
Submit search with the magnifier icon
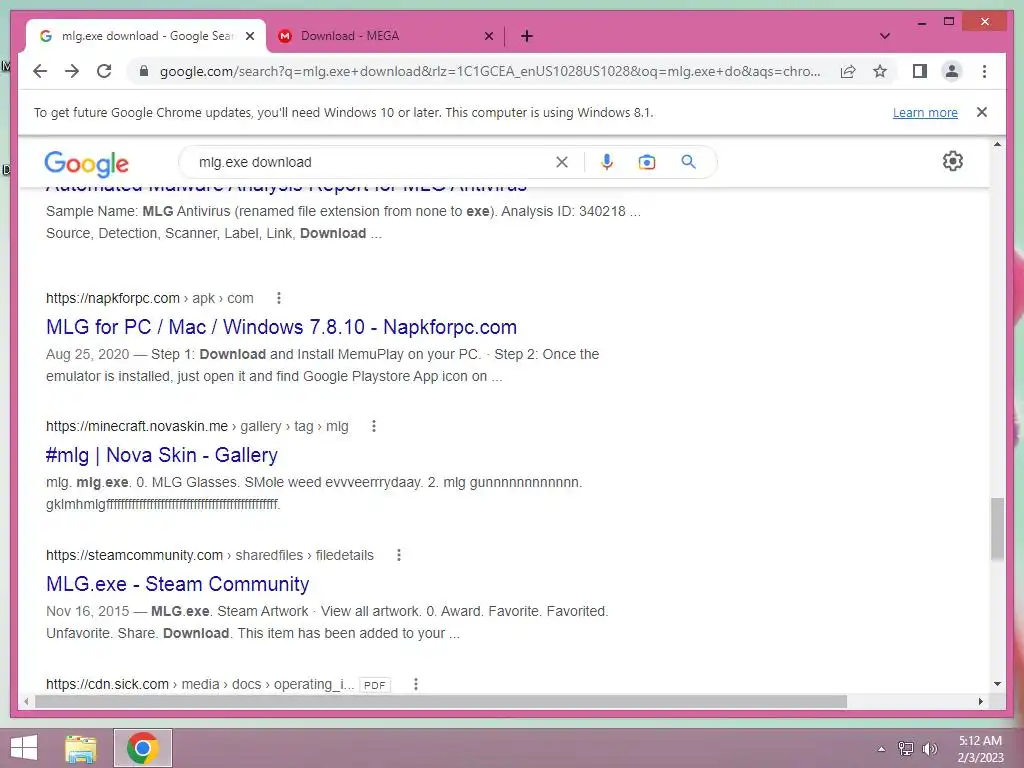688,162
